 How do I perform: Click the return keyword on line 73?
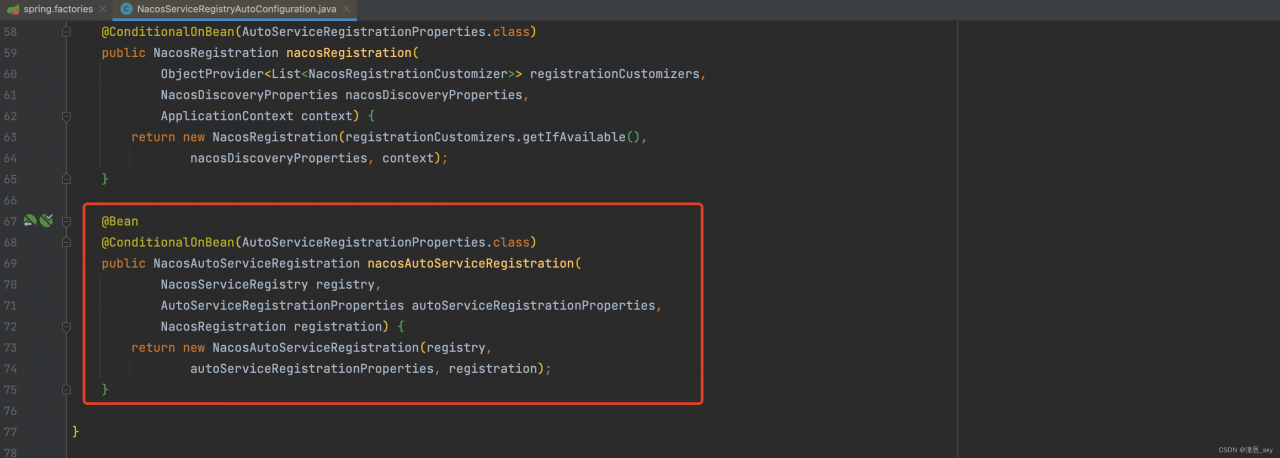click(x=153, y=347)
